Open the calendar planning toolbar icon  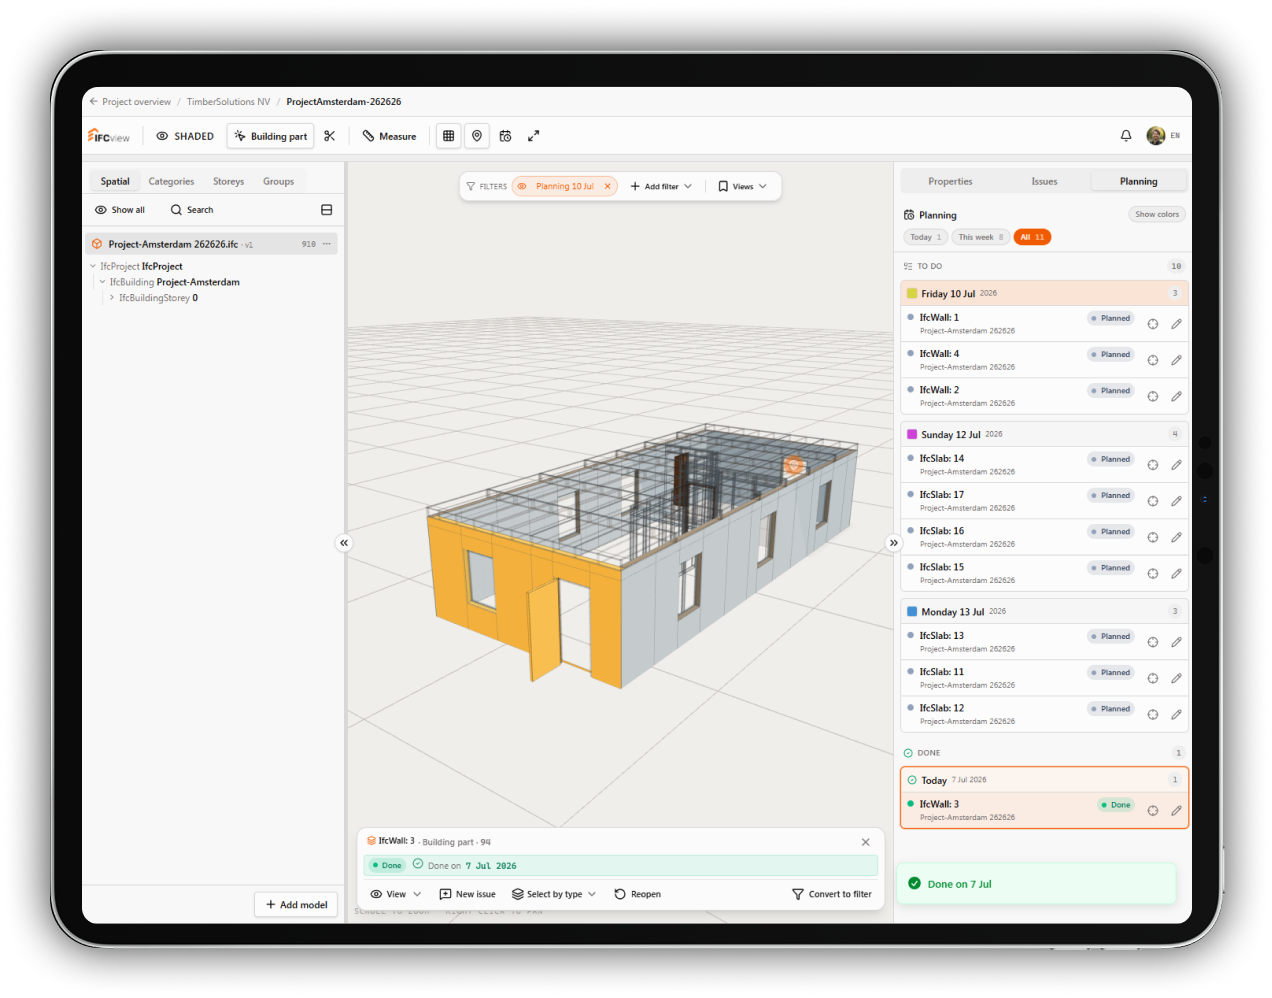pos(505,136)
